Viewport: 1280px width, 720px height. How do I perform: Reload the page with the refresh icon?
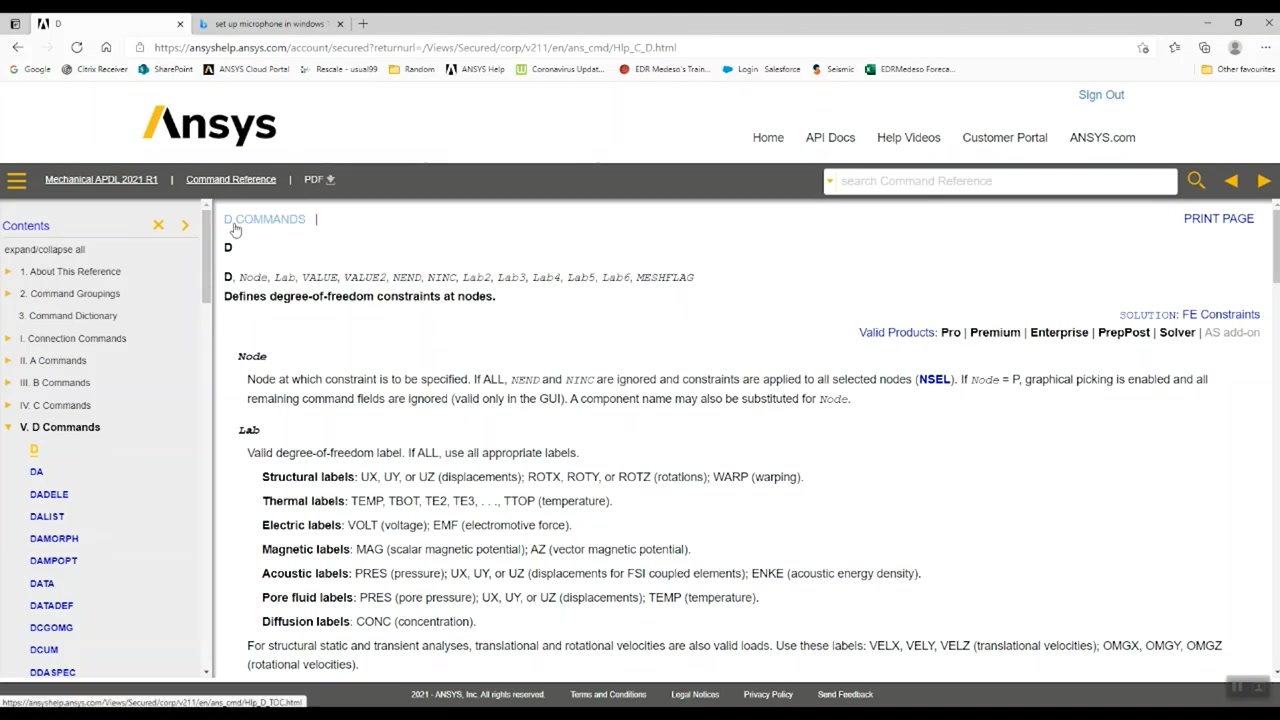76,47
